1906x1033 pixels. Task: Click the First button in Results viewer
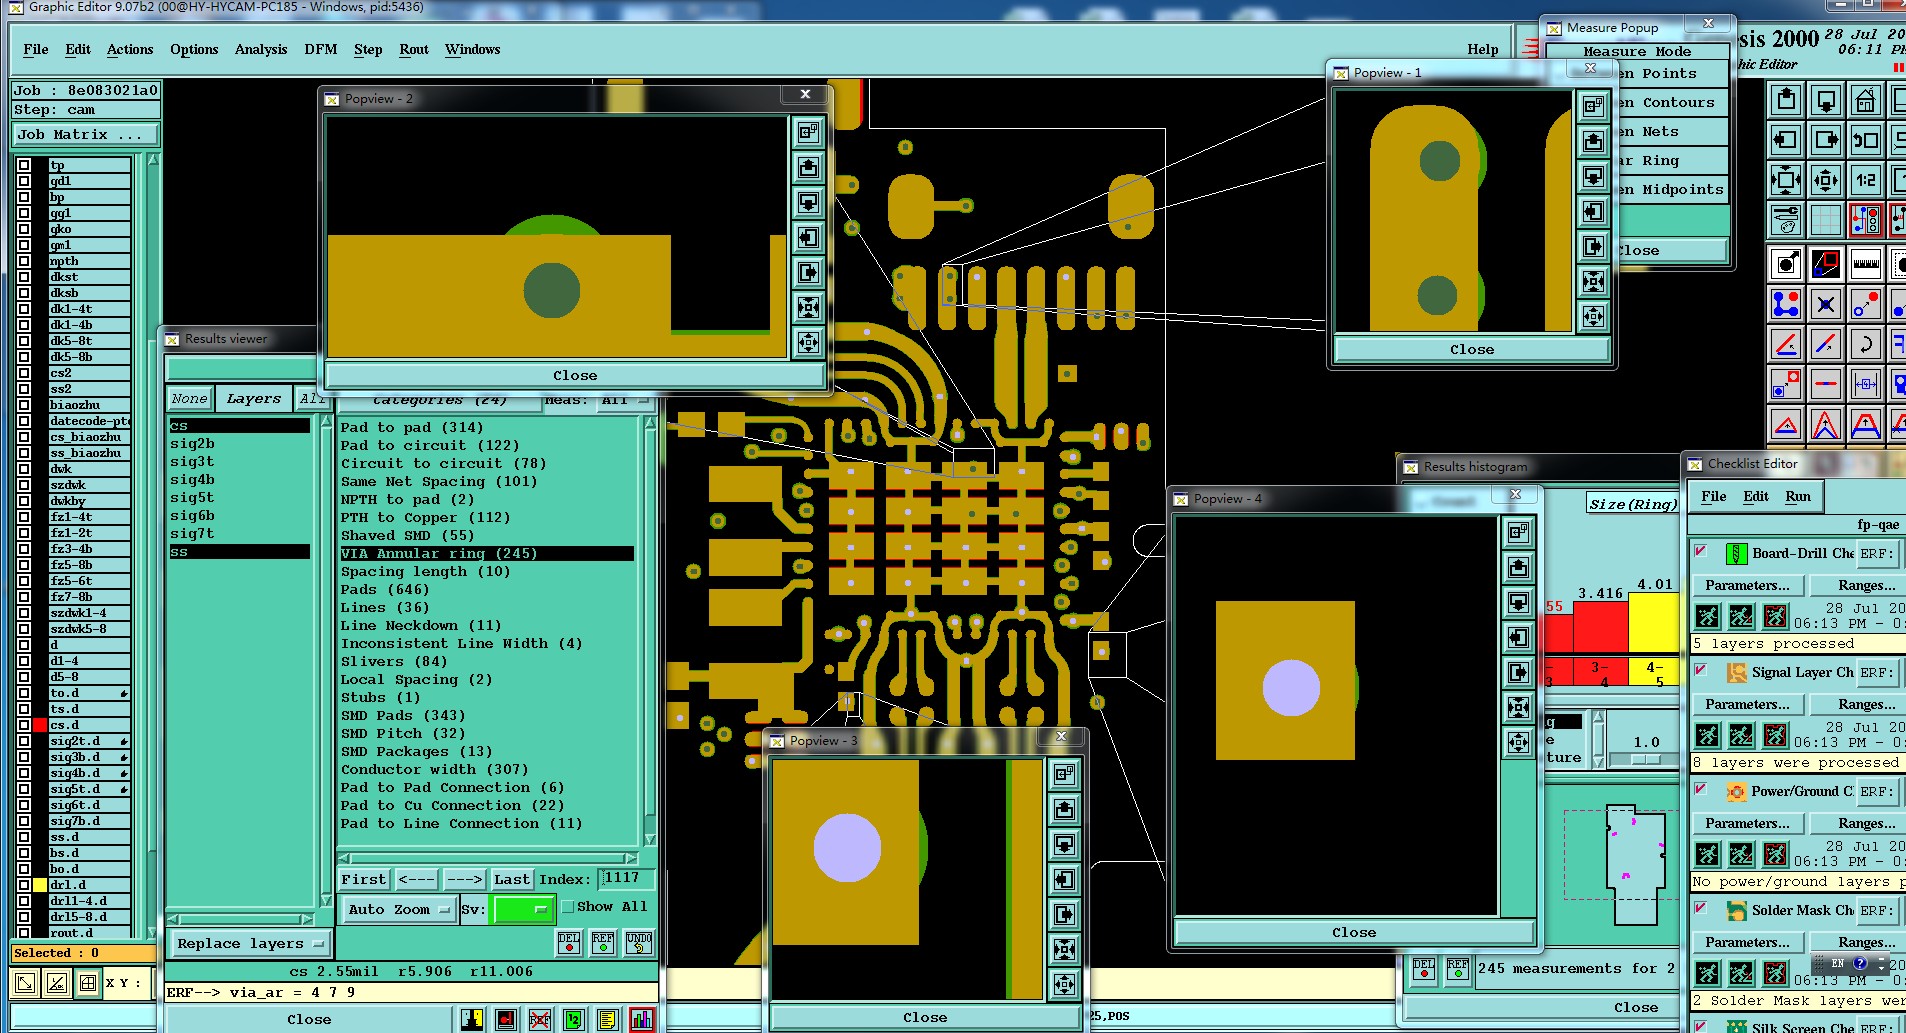(364, 879)
